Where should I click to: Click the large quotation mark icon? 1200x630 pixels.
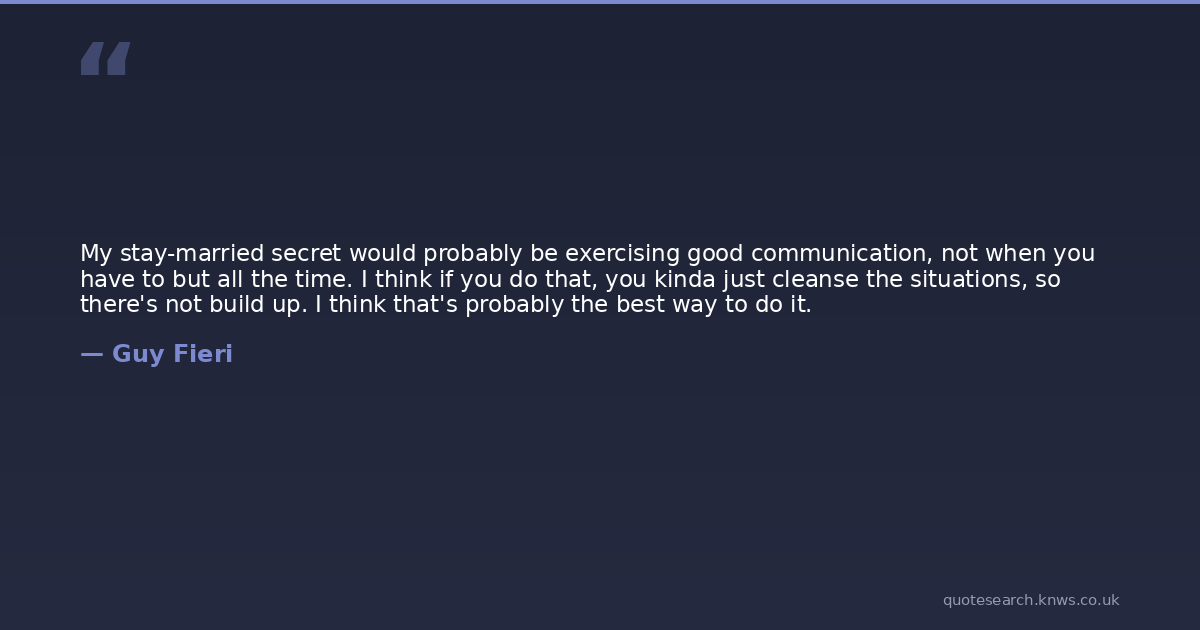pyautogui.click(x=105, y=59)
